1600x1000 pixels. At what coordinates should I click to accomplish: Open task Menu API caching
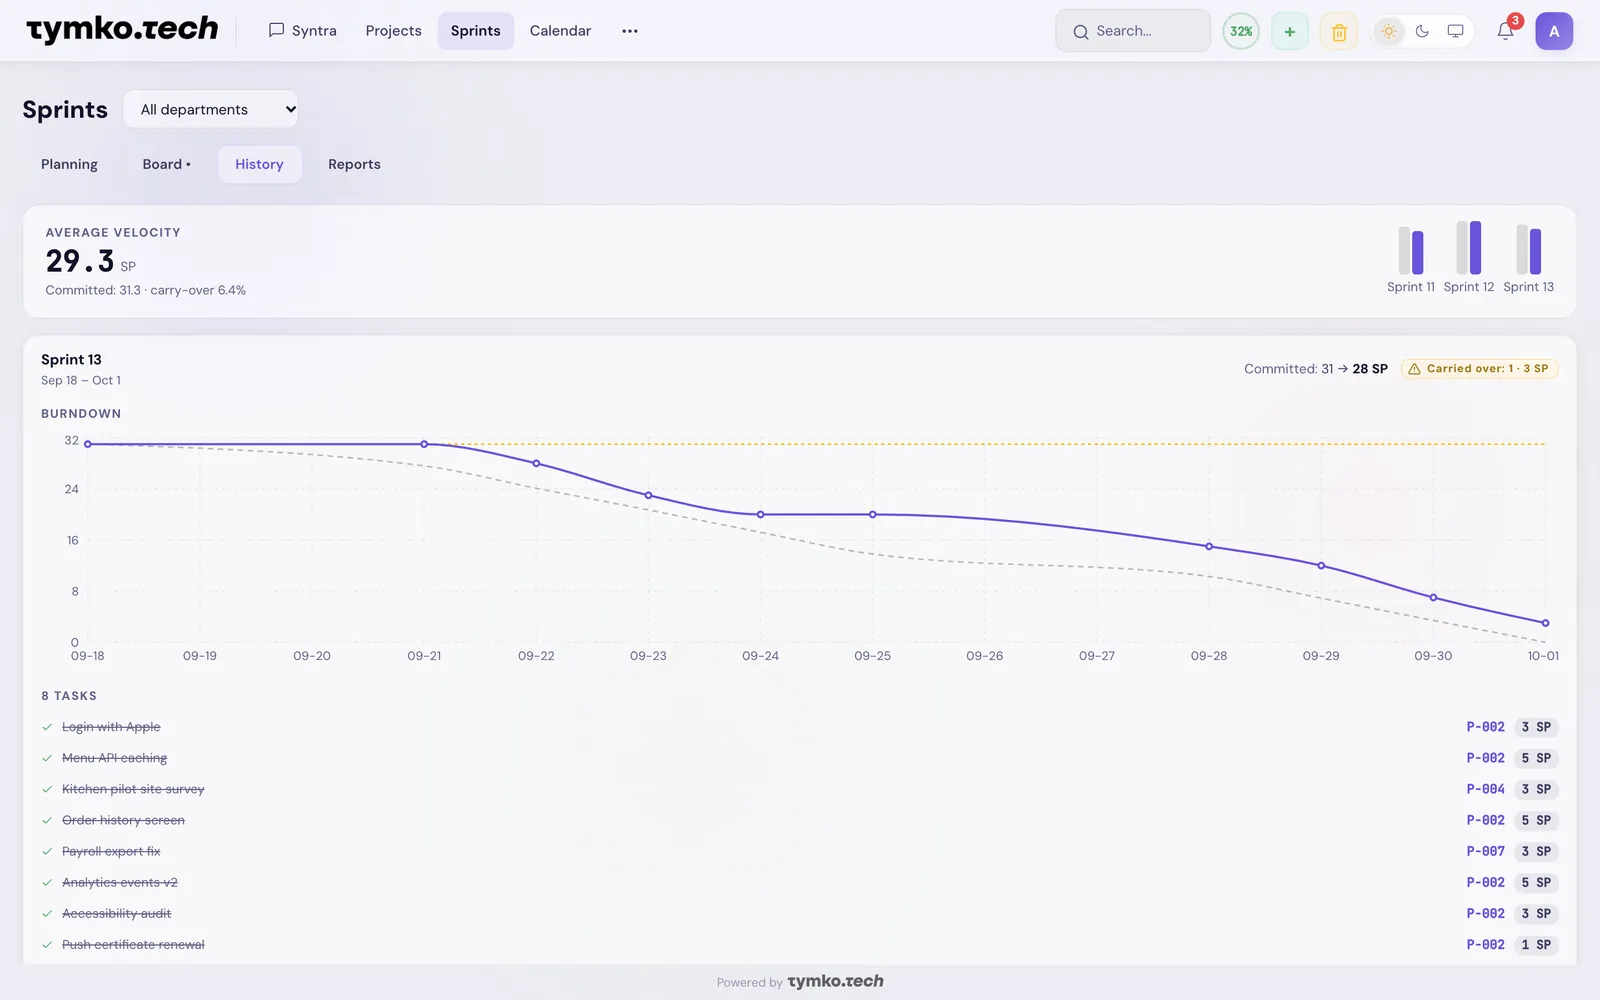(115, 758)
